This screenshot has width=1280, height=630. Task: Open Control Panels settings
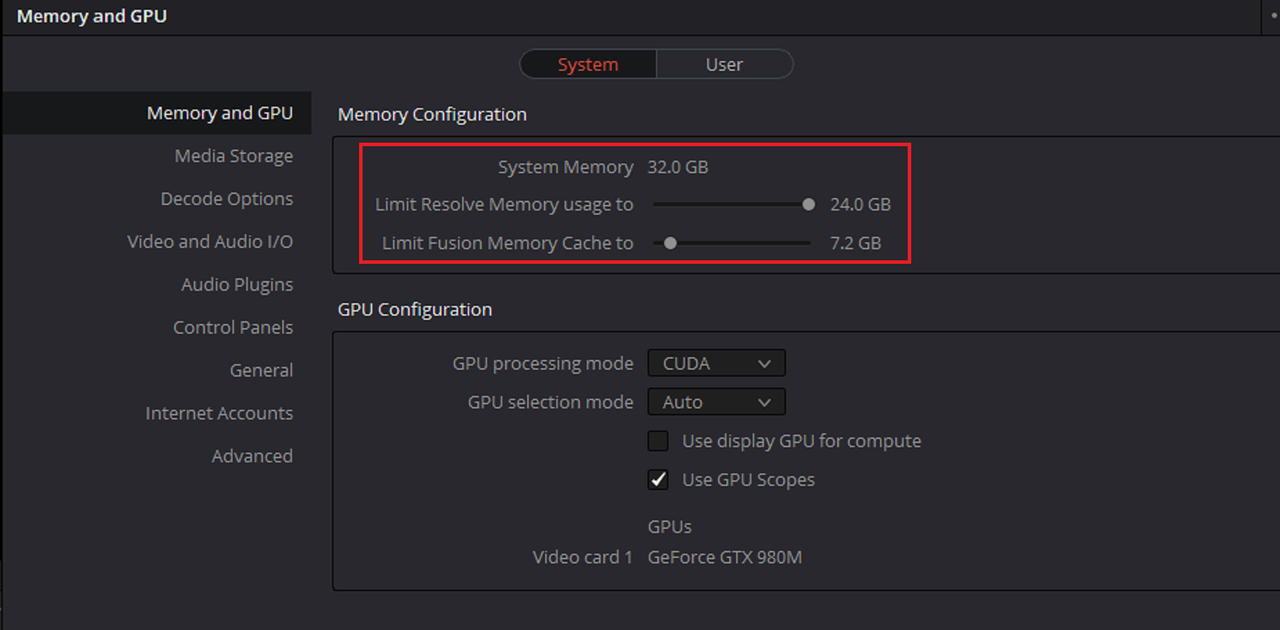(233, 328)
